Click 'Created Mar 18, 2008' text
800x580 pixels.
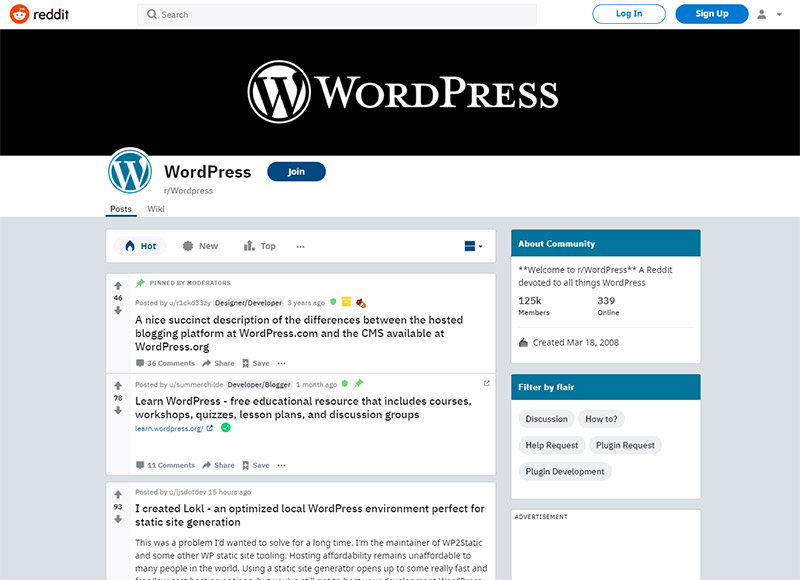[x=576, y=343]
